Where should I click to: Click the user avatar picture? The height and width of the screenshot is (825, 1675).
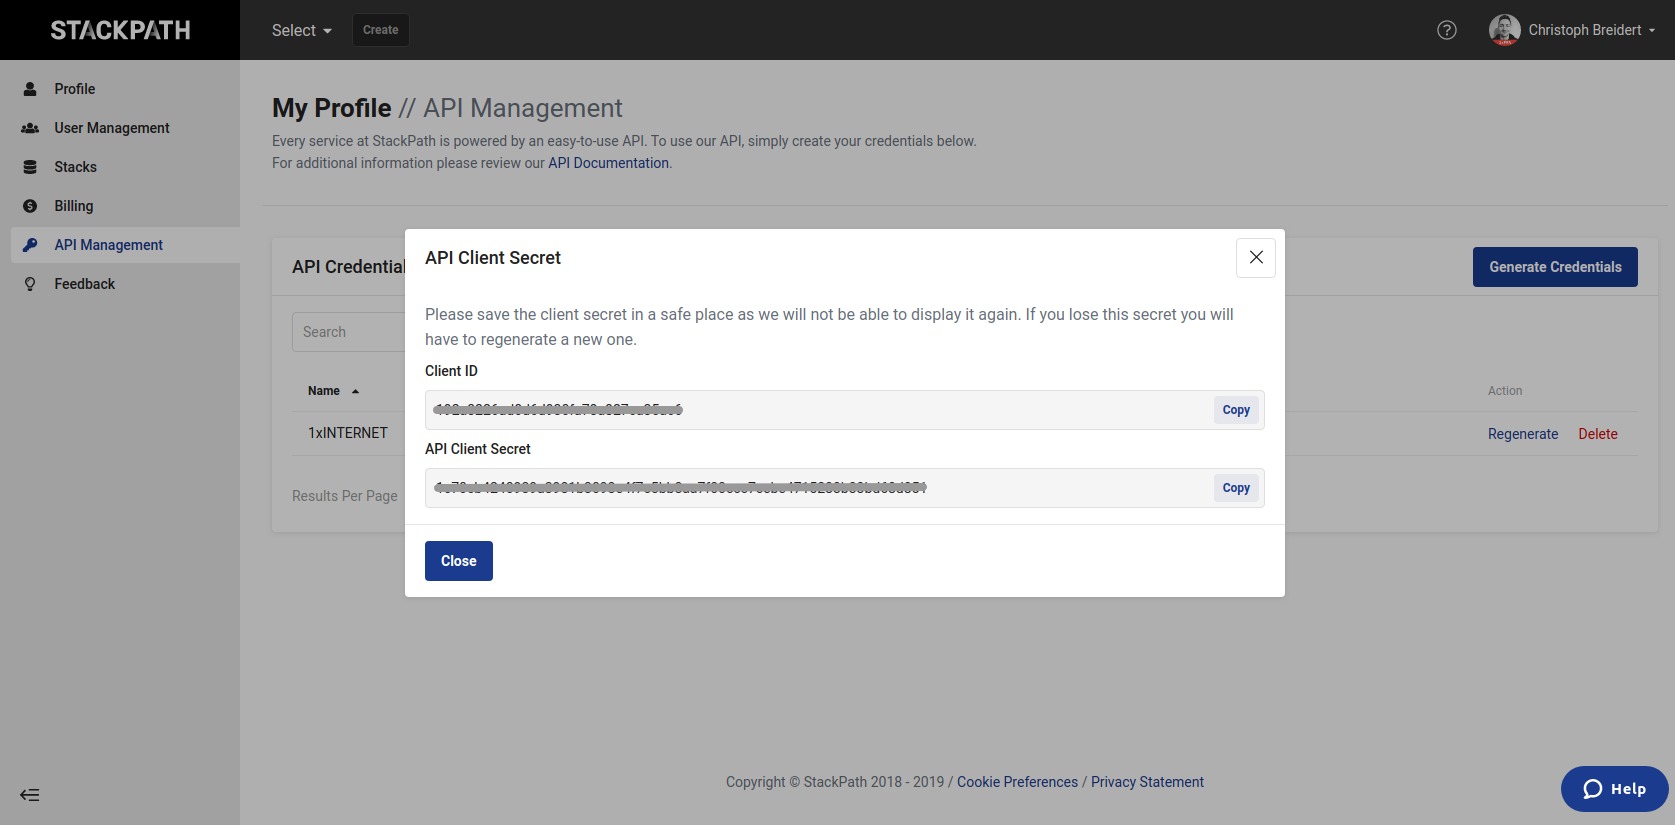tap(1504, 30)
